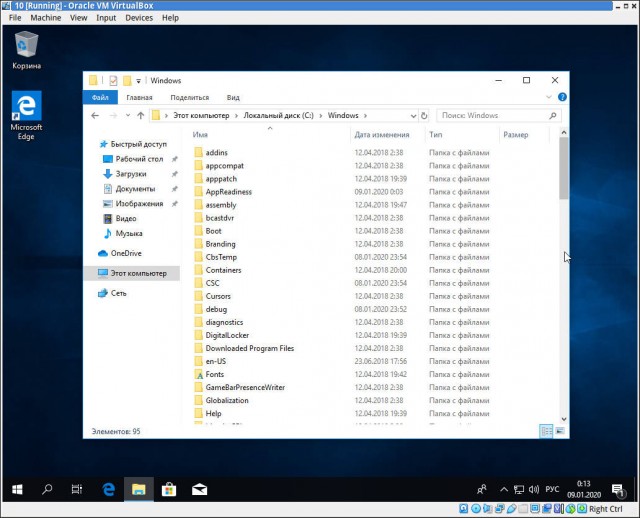Viewport: 640px width, 518px height.
Task: Go up one level with Up arrow
Action: (x=140, y=116)
